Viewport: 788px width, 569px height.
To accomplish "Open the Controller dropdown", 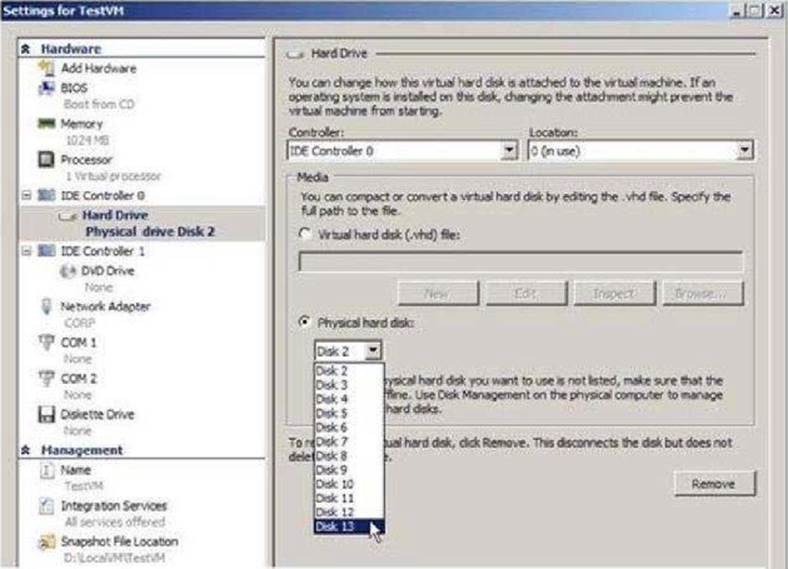I will 509,150.
